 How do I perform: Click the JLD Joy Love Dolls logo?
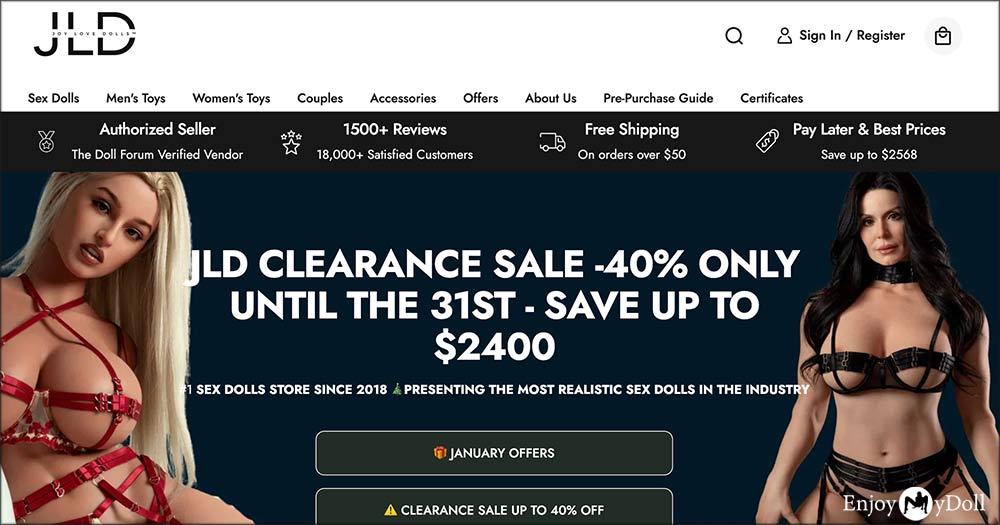click(x=84, y=34)
